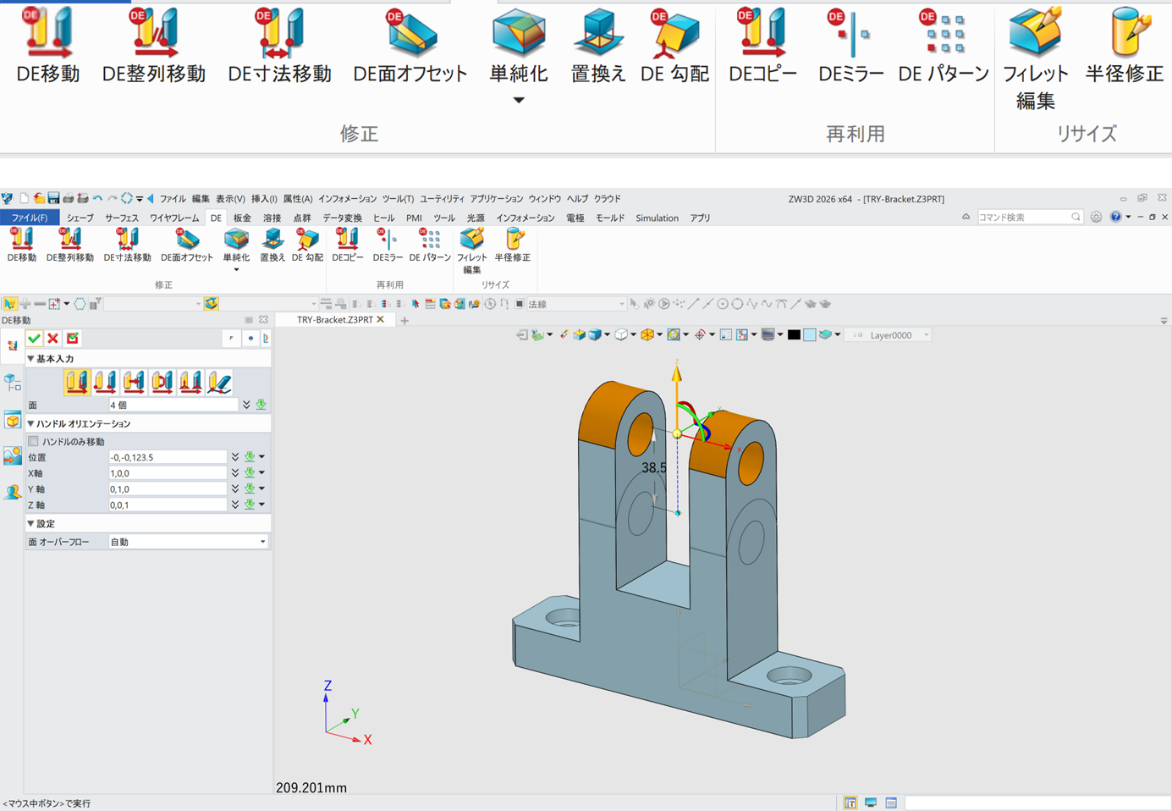The width and height of the screenshot is (1172, 811).
Task: Cancel the DE移動 command with the red X
Action: click(x=52, y=339)
